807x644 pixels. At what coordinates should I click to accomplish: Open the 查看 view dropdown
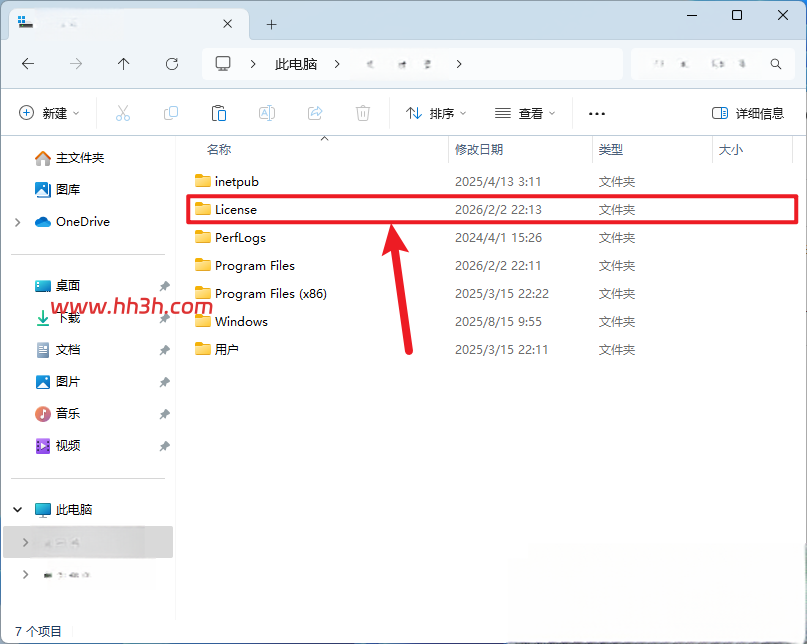coord(525,113)
